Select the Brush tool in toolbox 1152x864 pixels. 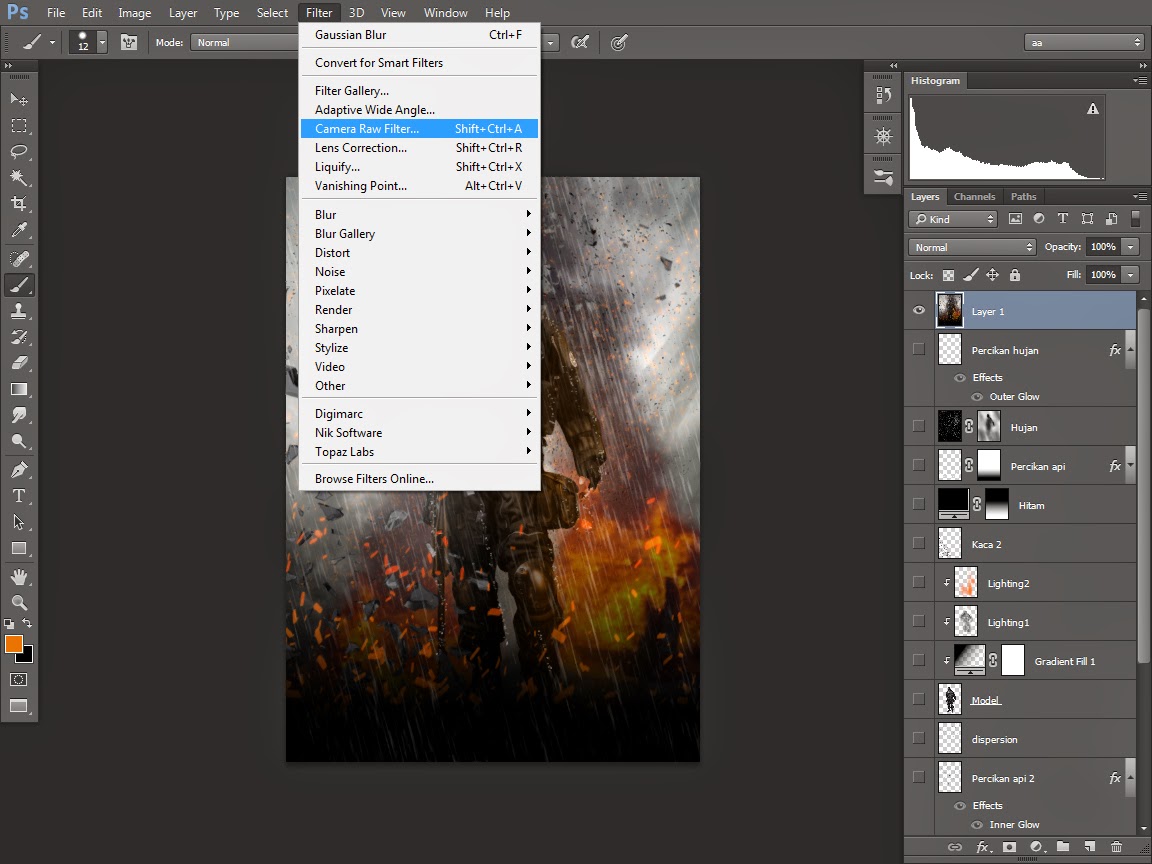click(x=19, y=285)
